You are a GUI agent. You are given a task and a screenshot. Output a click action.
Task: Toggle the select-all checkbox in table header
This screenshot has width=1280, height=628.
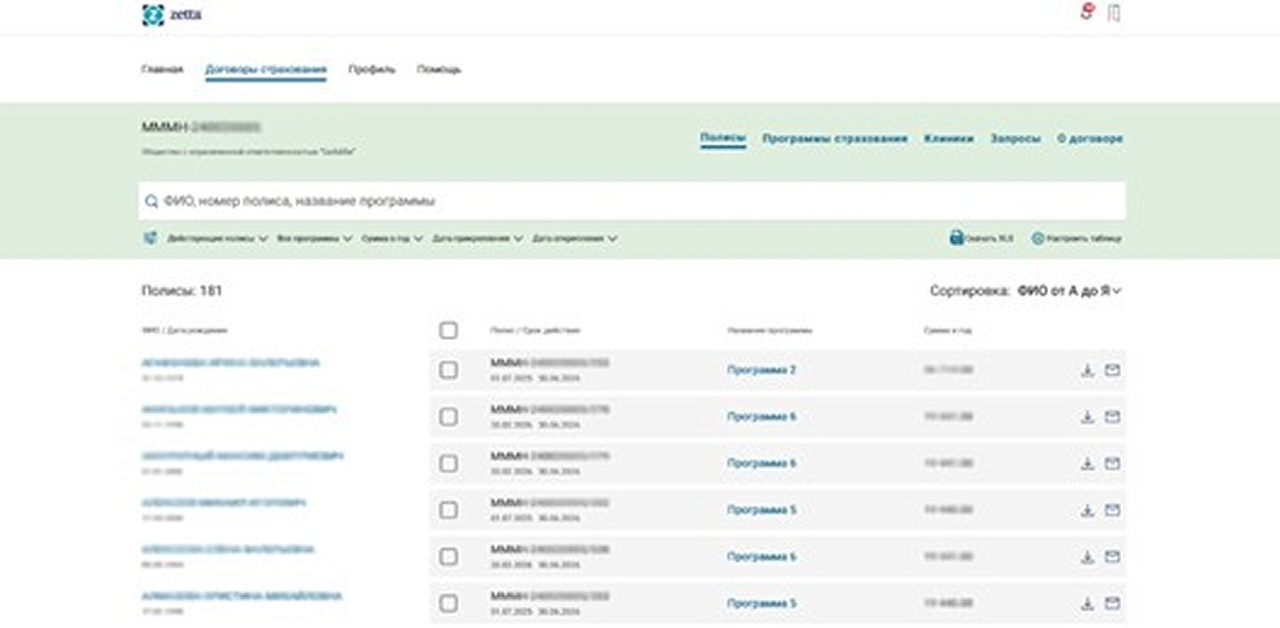coord(448,330)
